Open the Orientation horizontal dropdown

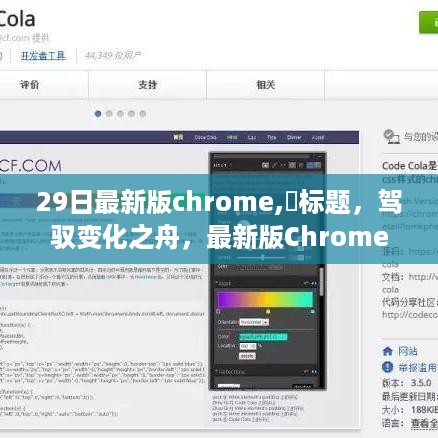pos(254,322)
